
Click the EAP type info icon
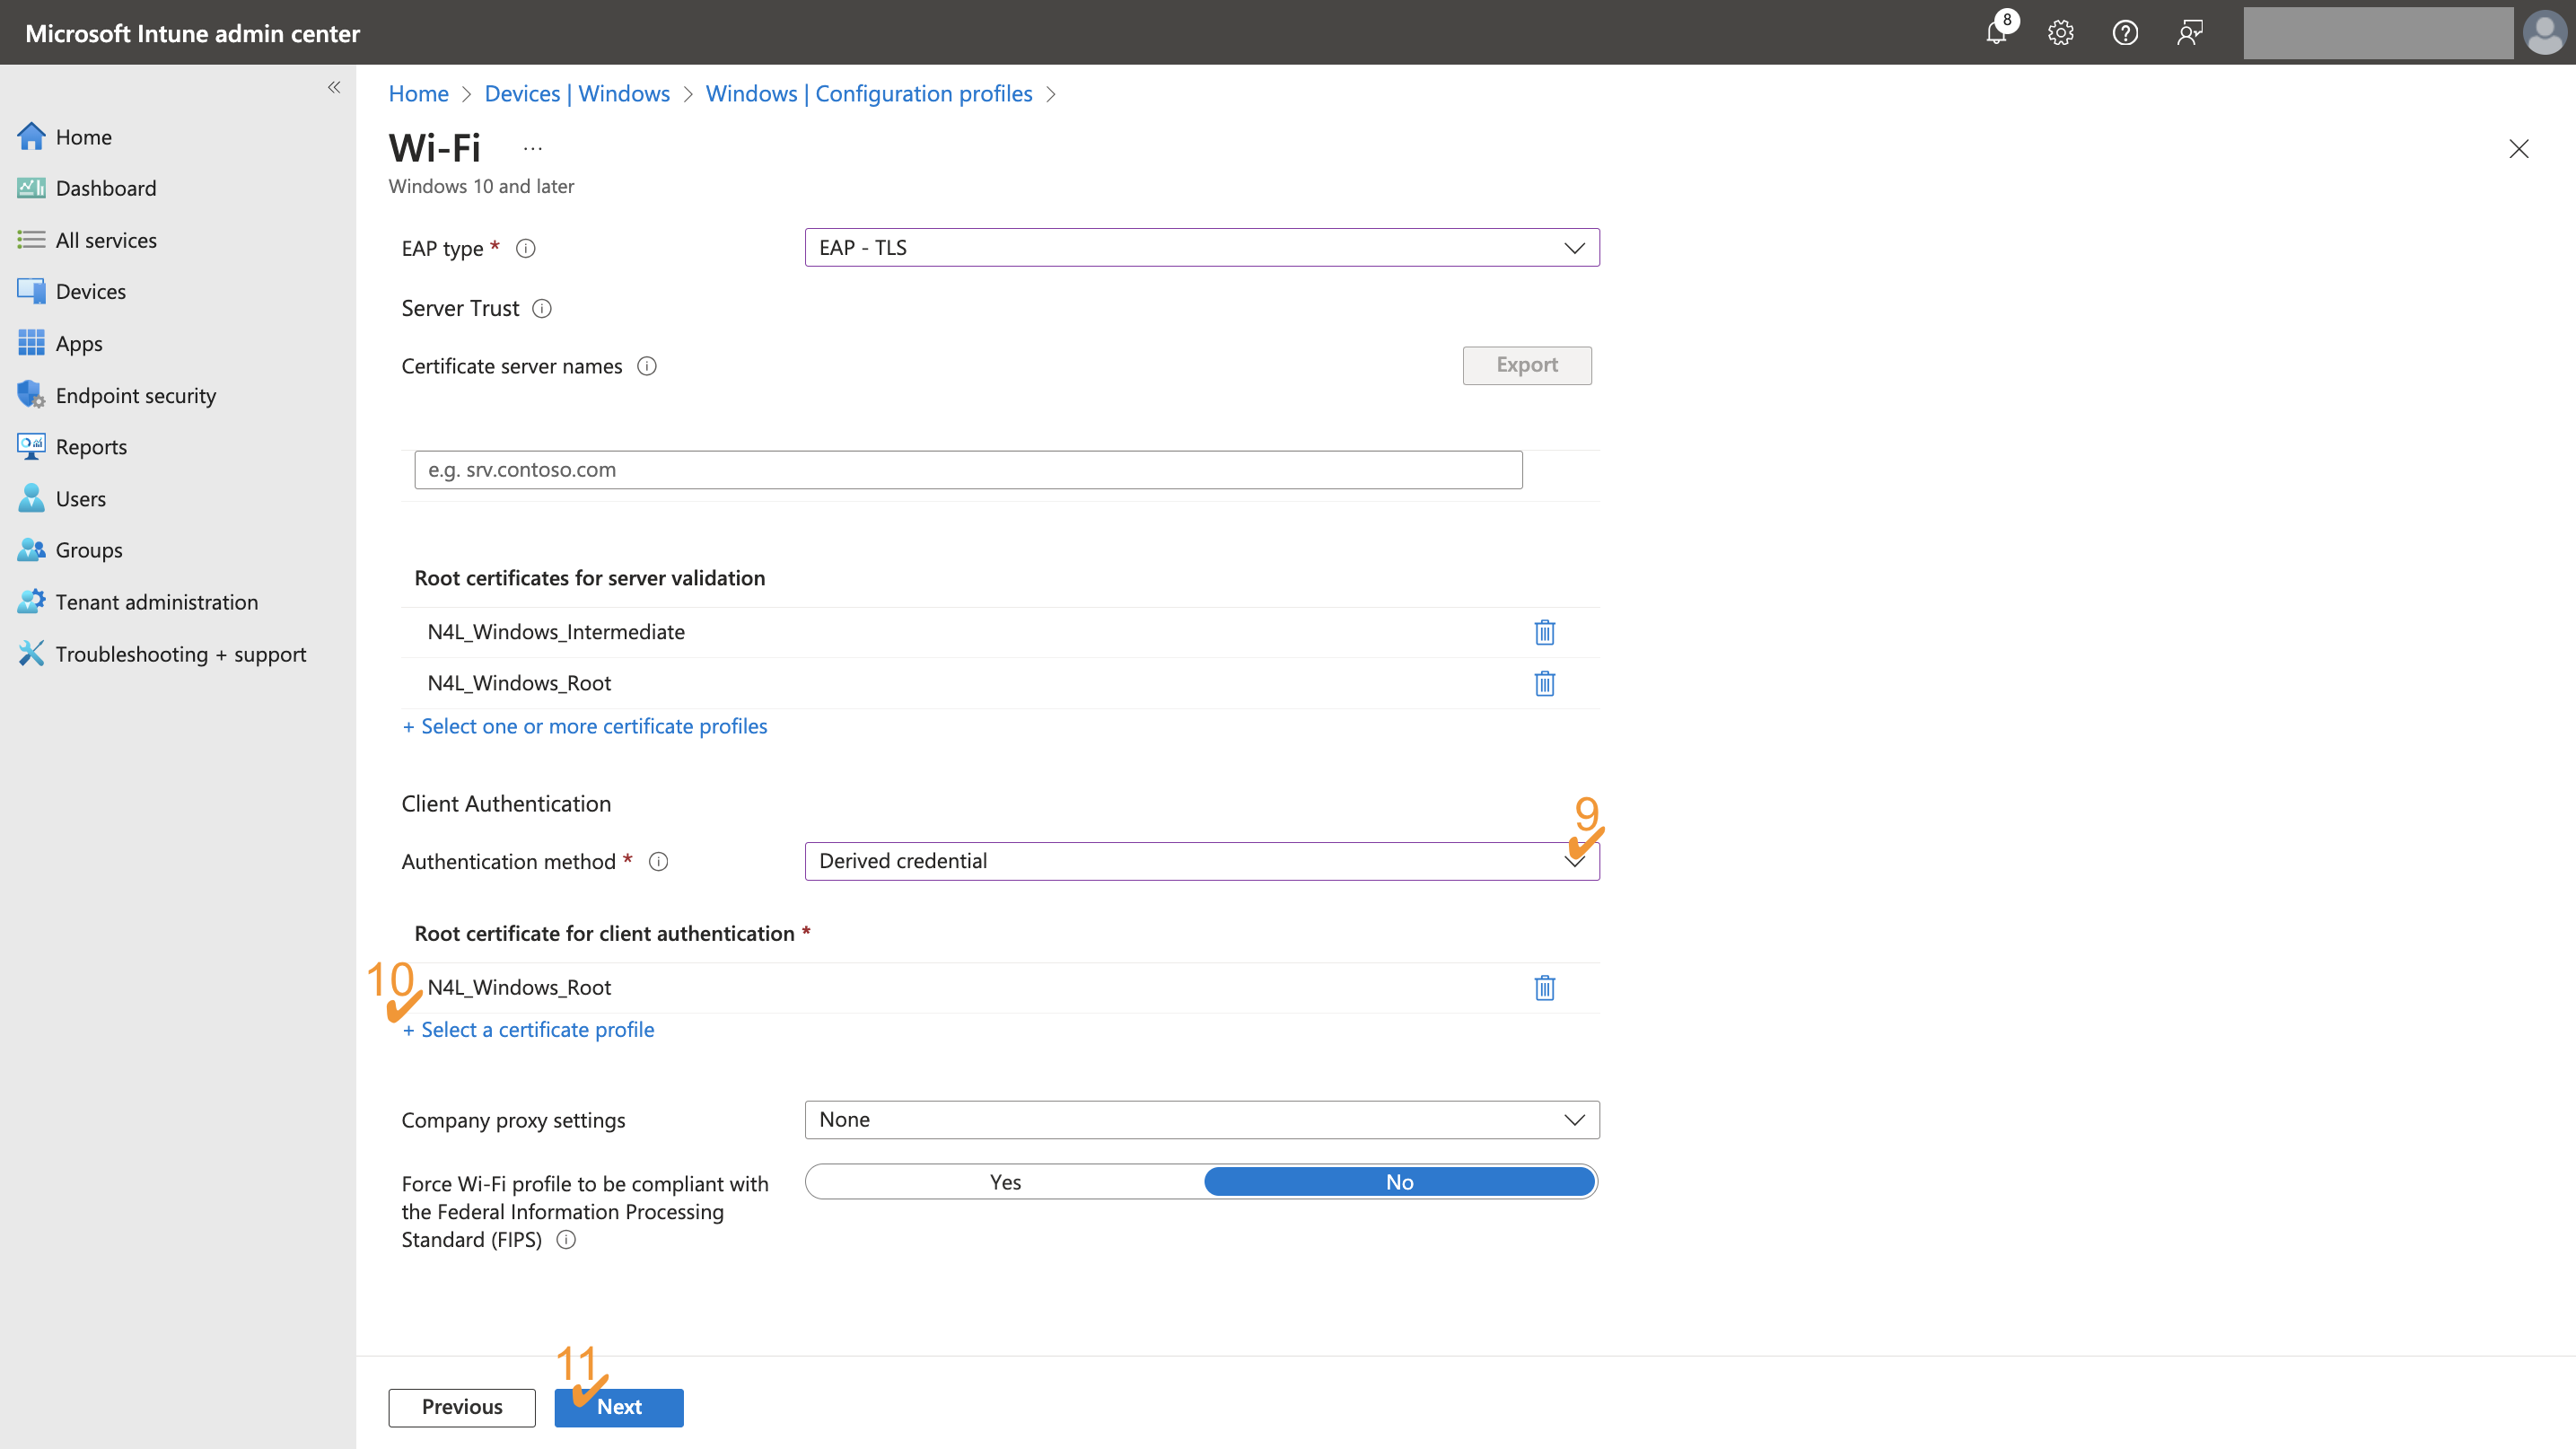point(525,248)
